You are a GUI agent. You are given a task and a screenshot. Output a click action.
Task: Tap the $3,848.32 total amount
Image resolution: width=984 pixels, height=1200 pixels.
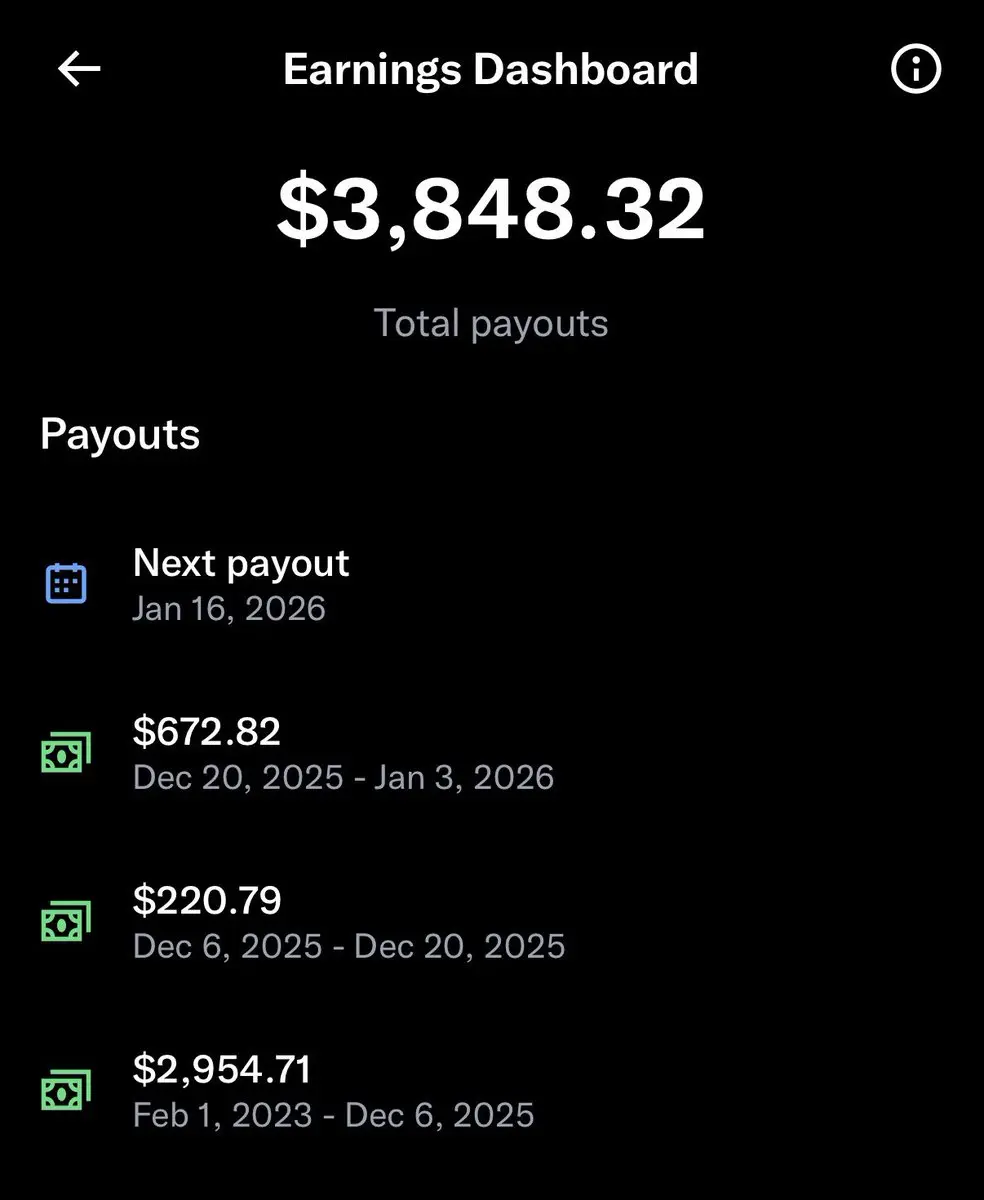coord(491,209)
